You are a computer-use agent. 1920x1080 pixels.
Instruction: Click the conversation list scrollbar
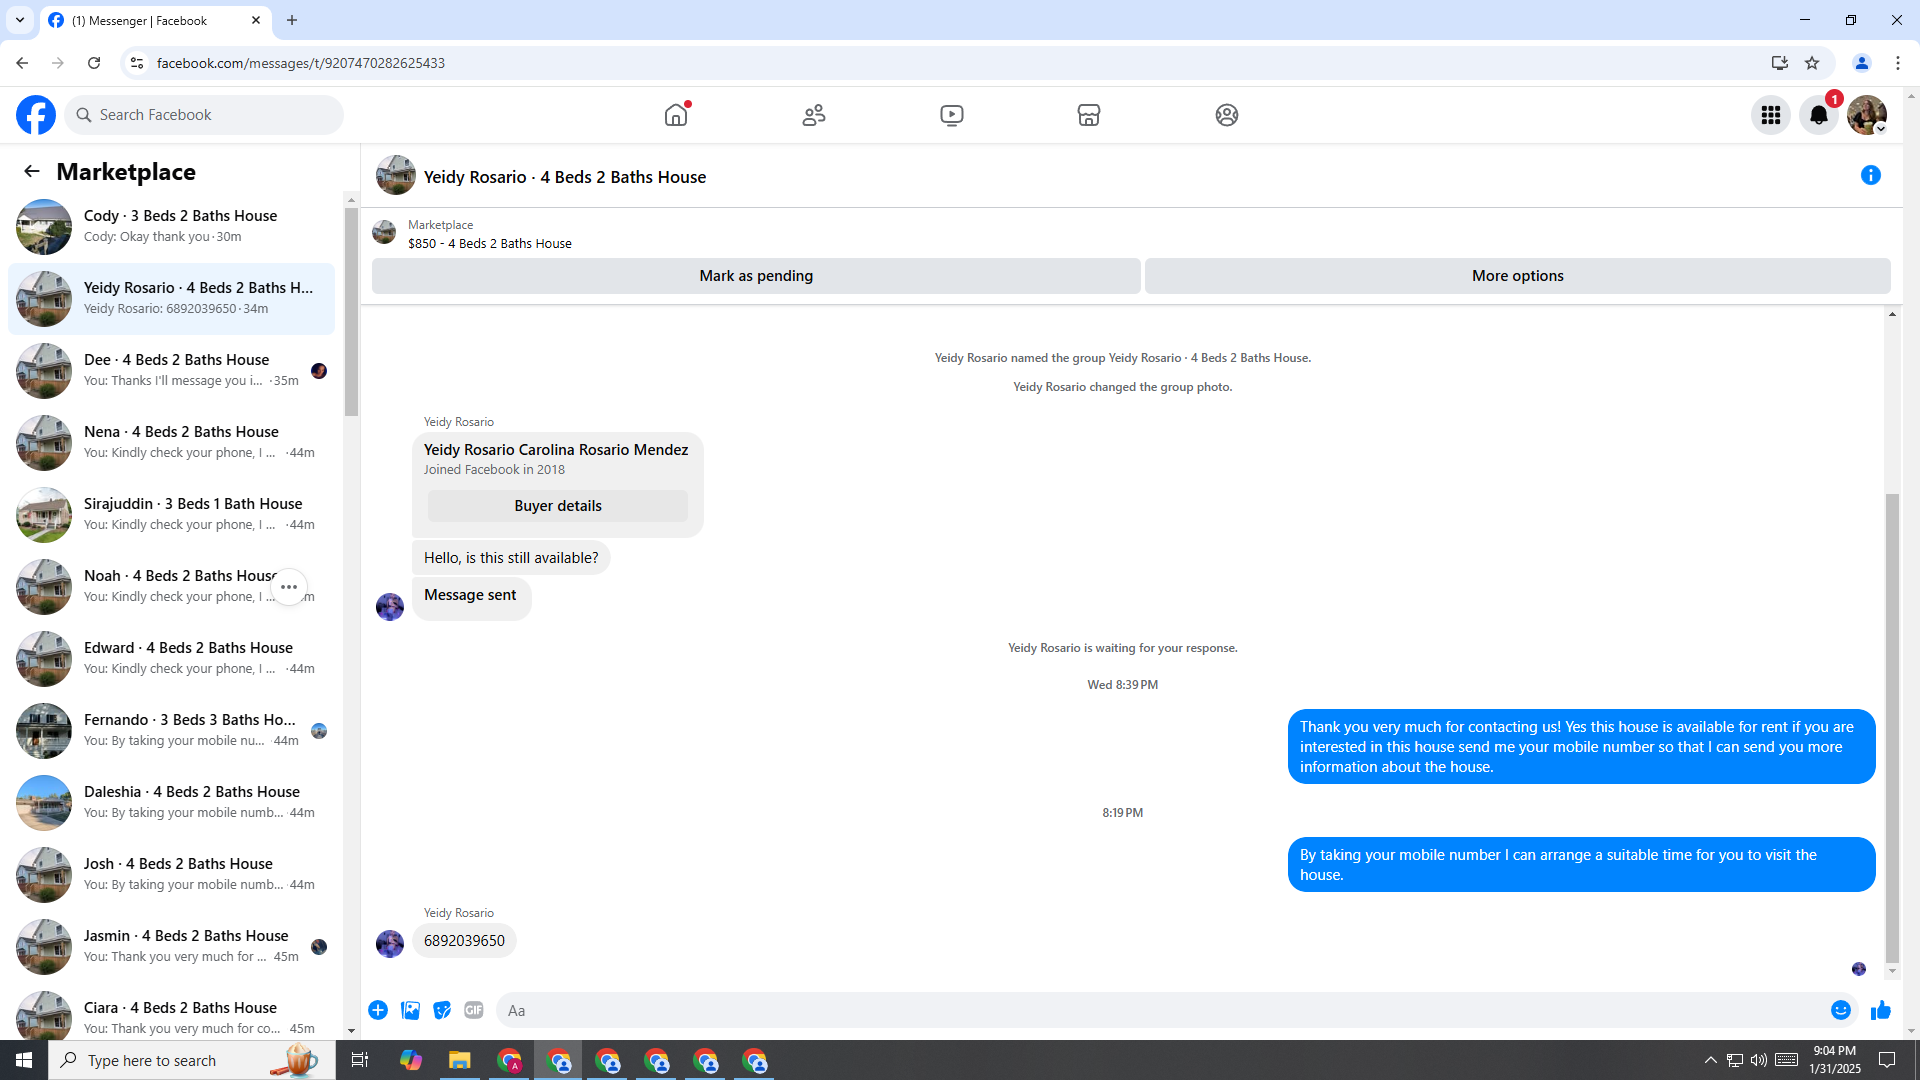351,310
